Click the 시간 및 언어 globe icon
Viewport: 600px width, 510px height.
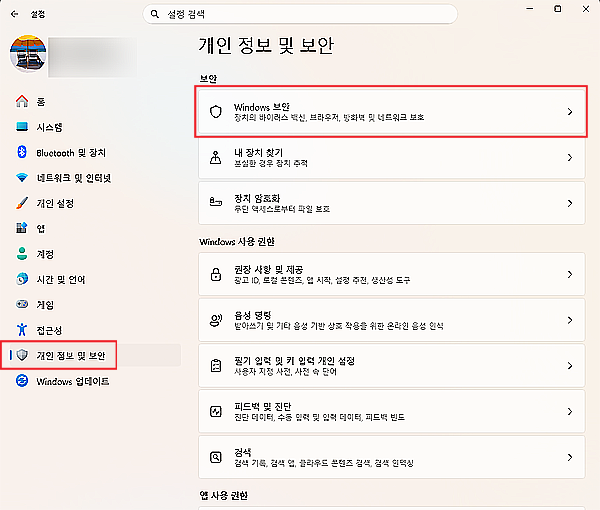click(22, 279)
